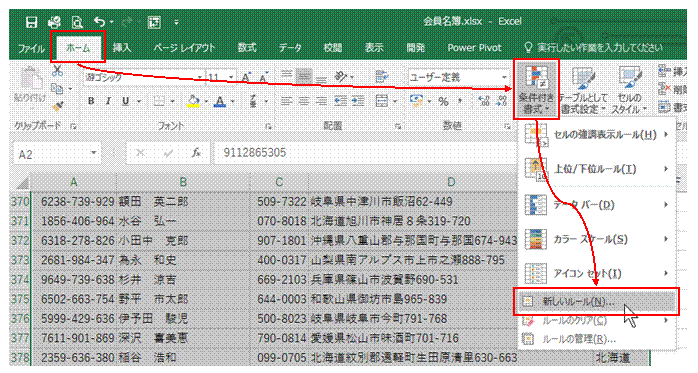Open the font name dropdown 游ゴシック
The image size is (698, 373).
pyautogui.click(x=200, y=77)
